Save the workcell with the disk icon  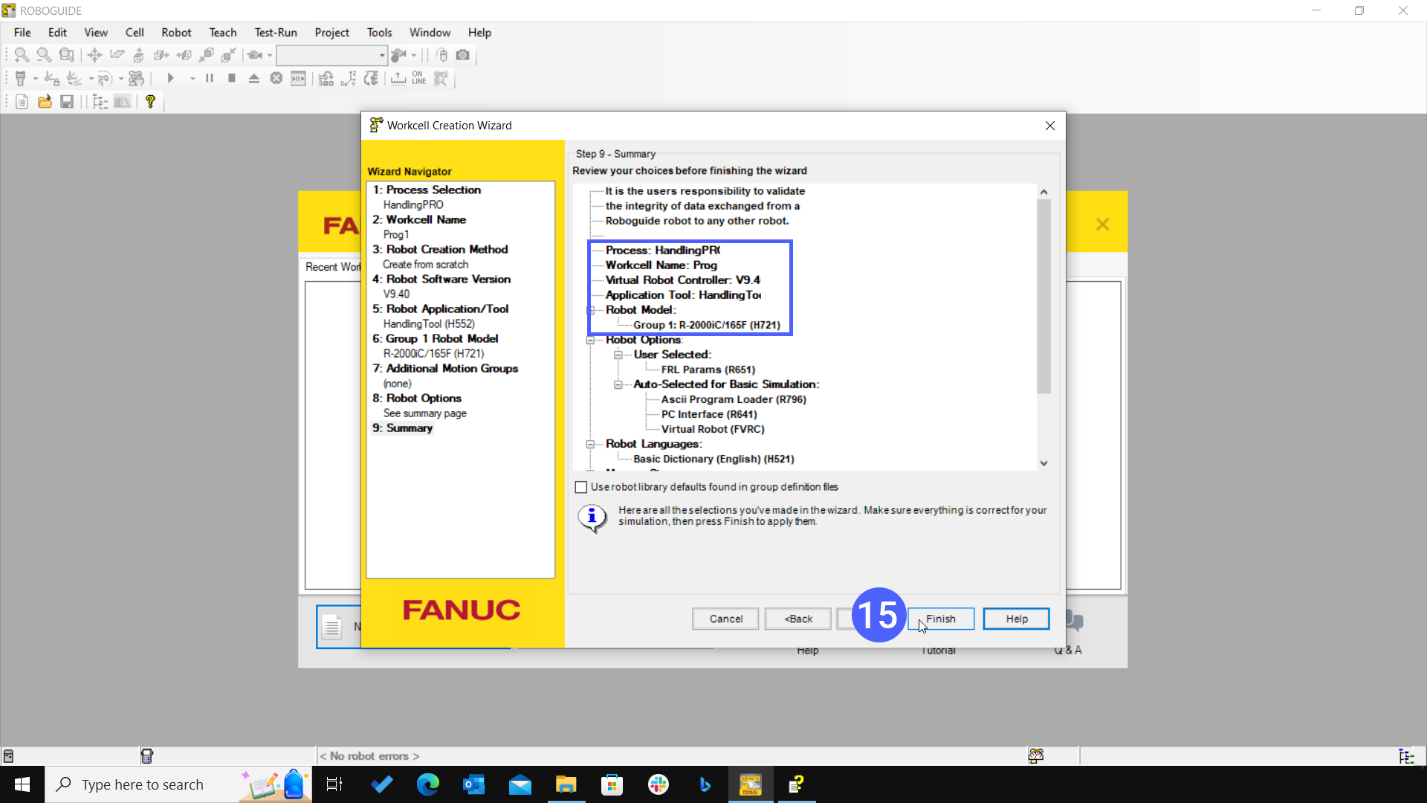tap(65, 101)
